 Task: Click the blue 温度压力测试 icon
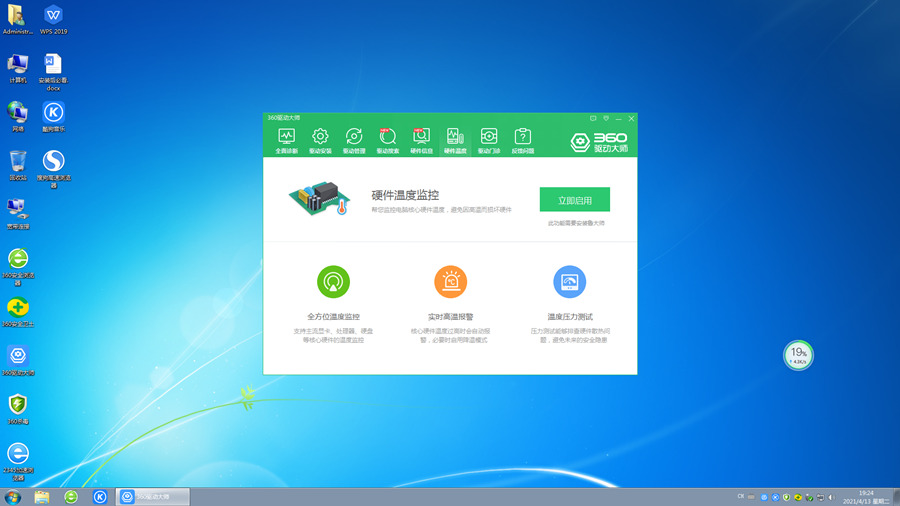point(569,282)
